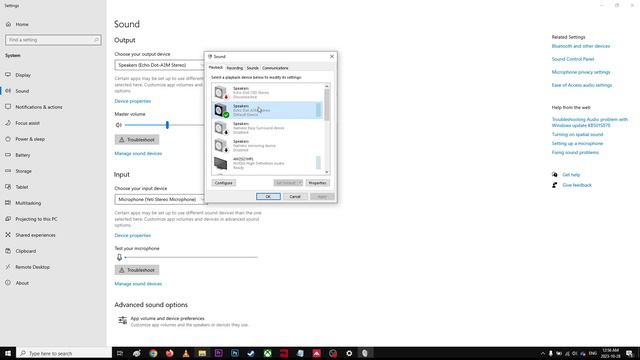Close the Sound dialog
The image size is (640, 360).
pyautogui.click(x=332, y=56)
